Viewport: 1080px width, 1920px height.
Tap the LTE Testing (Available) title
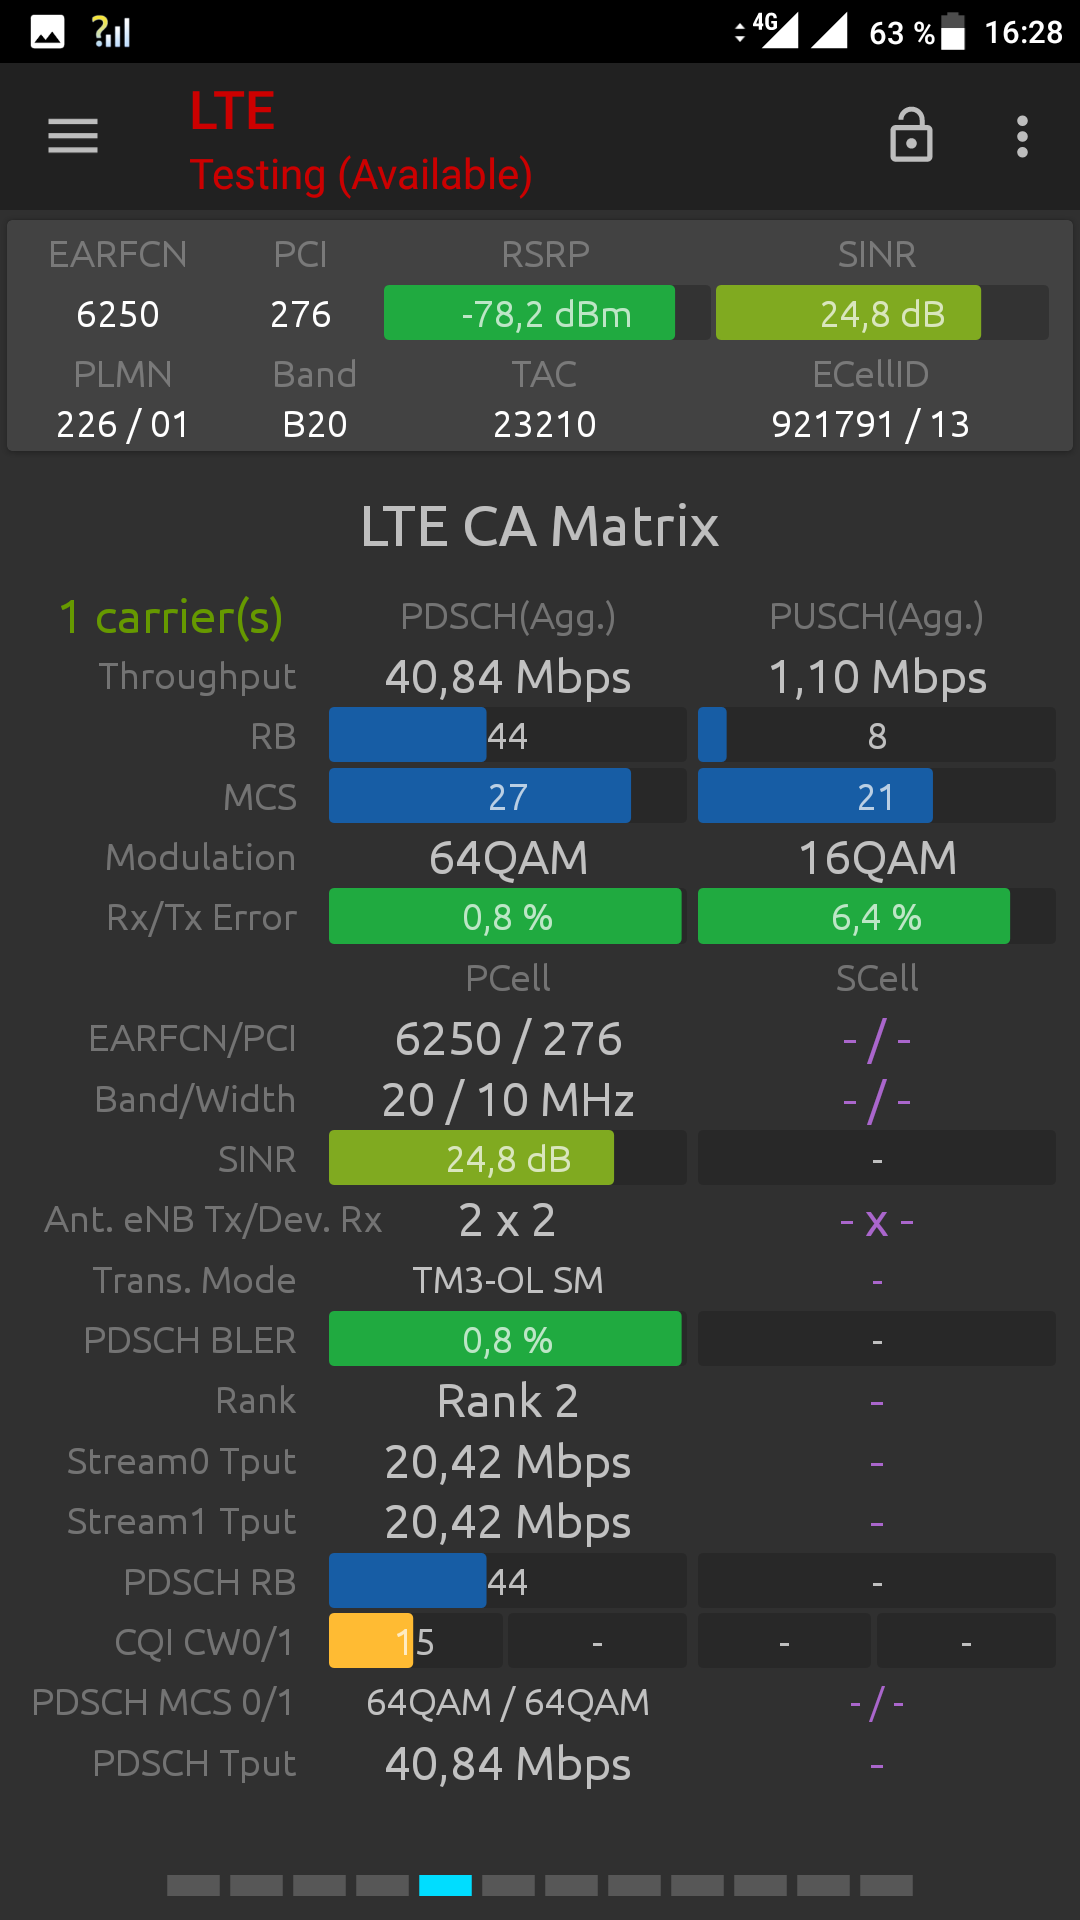pos(361,141)
